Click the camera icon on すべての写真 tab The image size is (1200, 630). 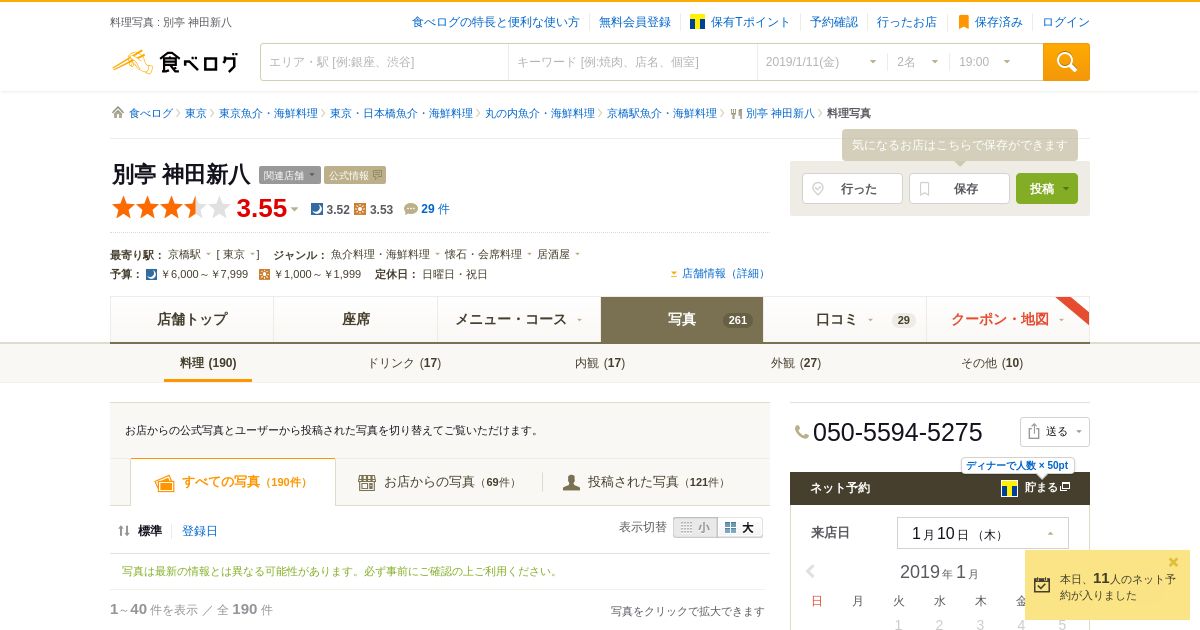pos(165,483)
